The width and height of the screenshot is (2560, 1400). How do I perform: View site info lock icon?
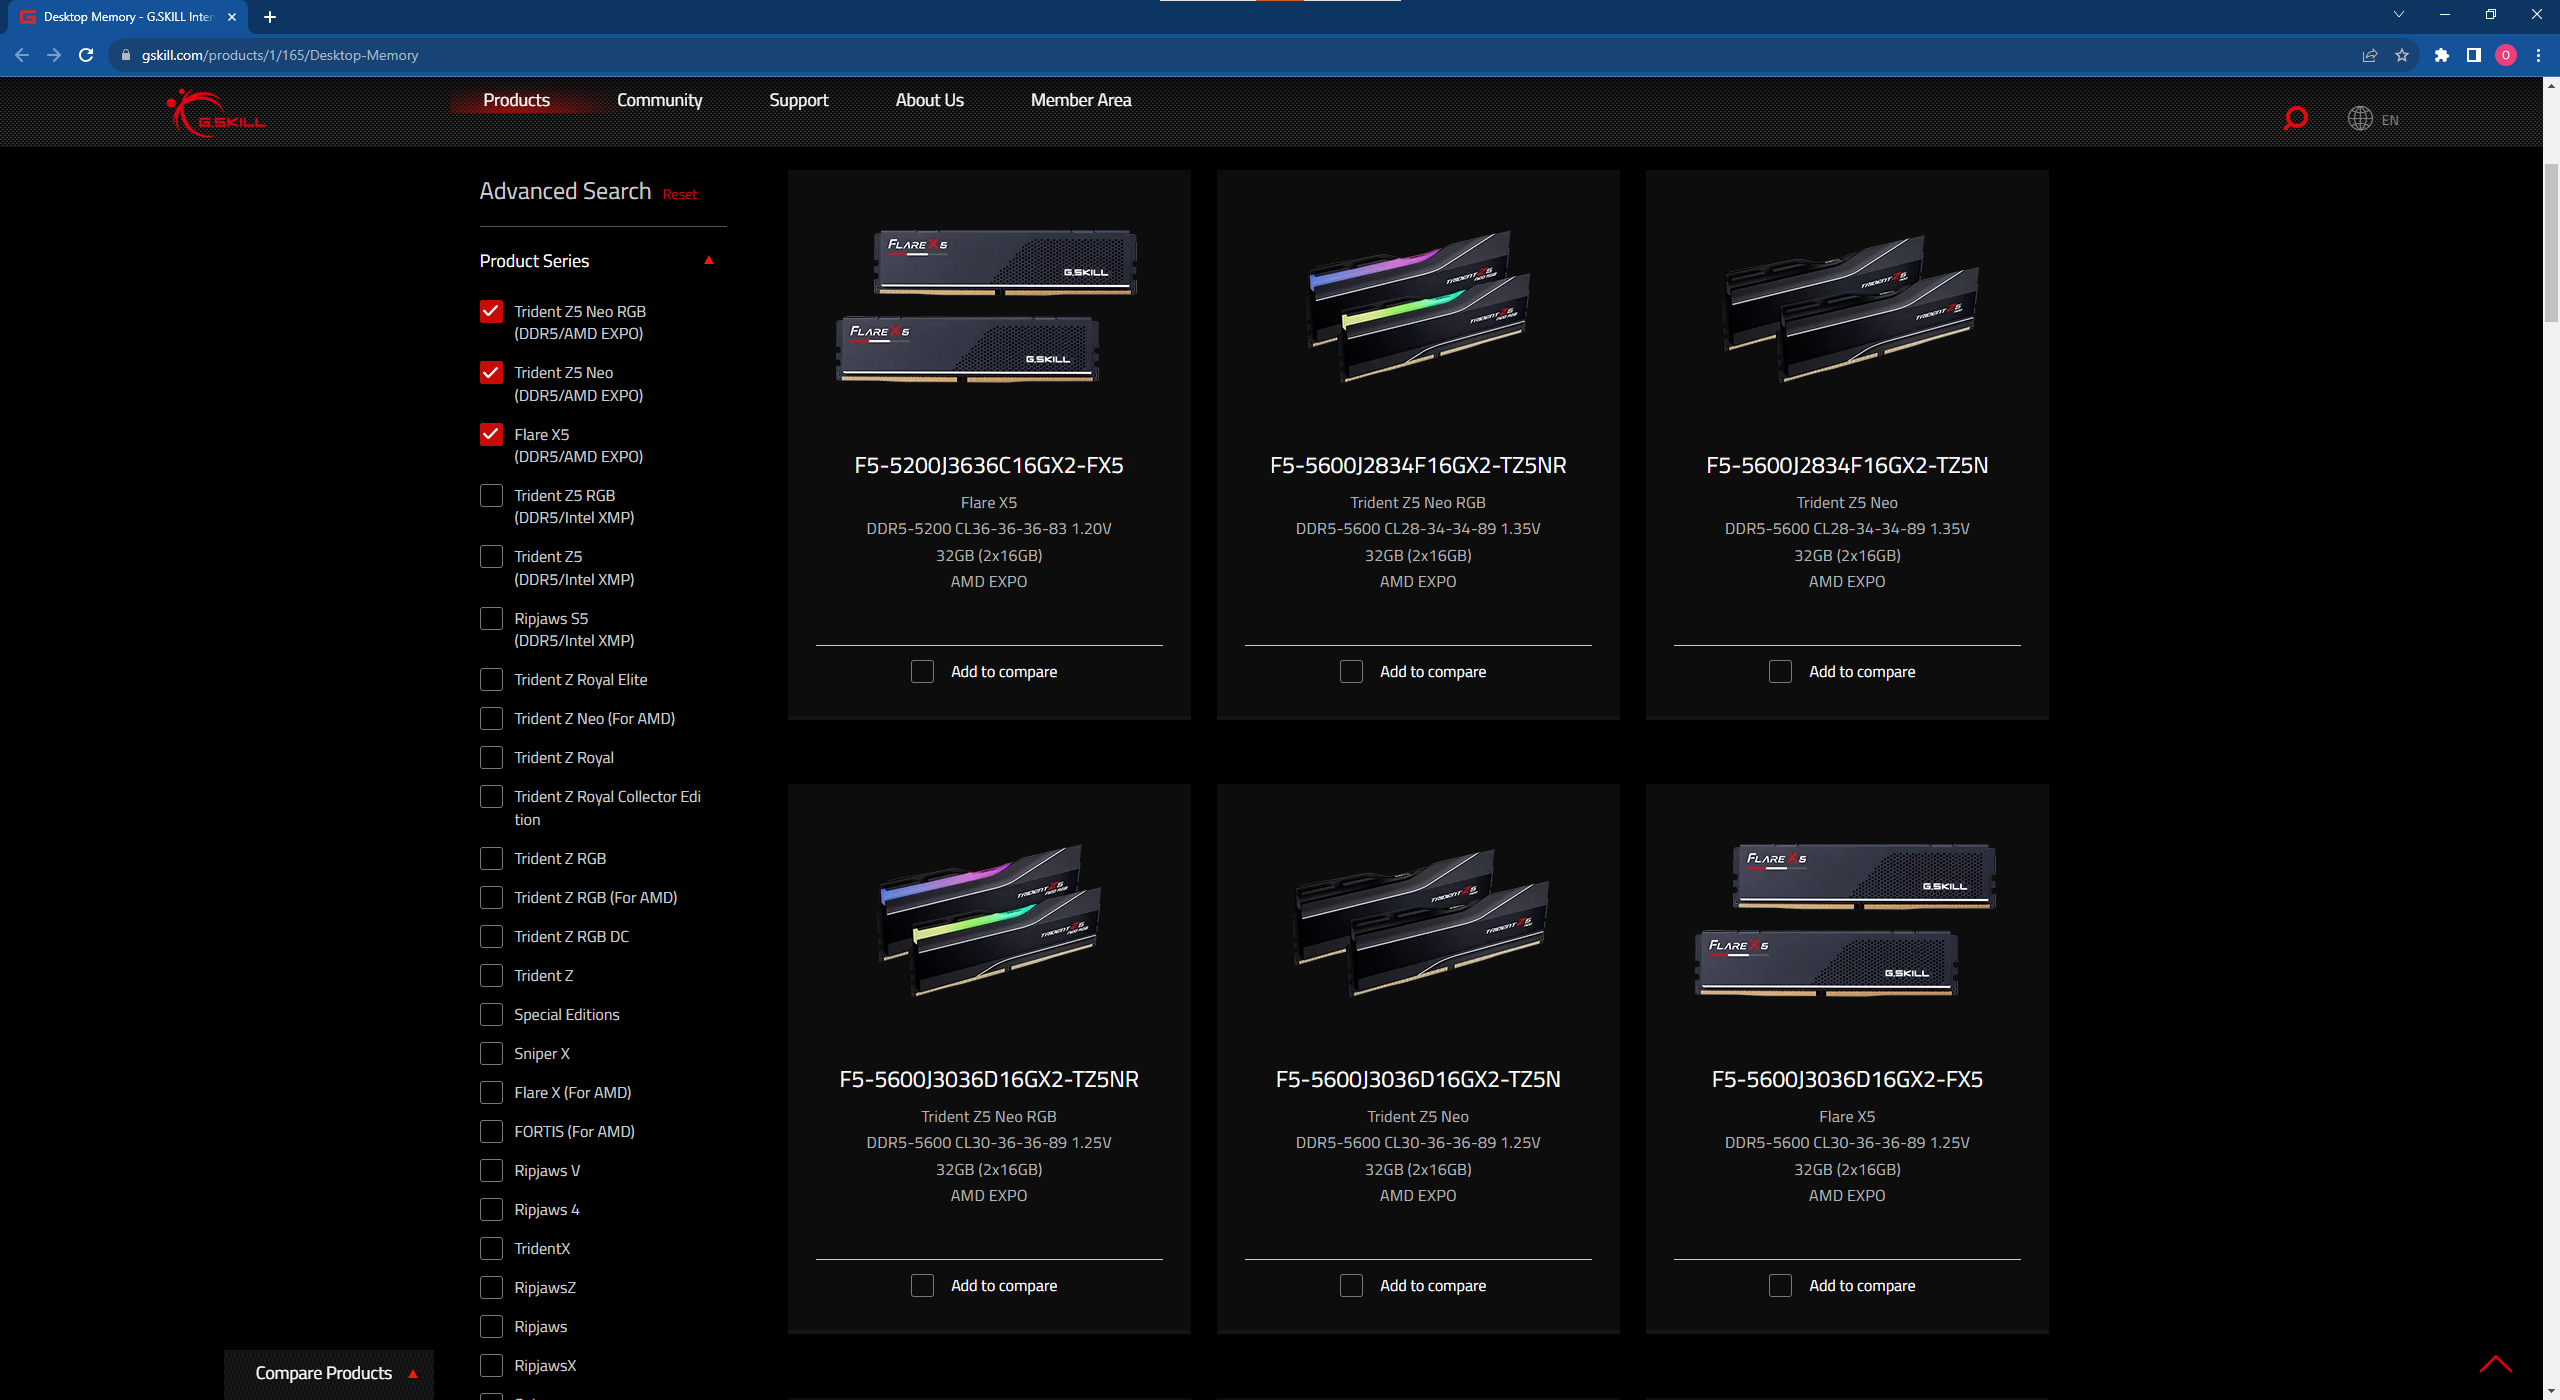(x=126, y=55)
